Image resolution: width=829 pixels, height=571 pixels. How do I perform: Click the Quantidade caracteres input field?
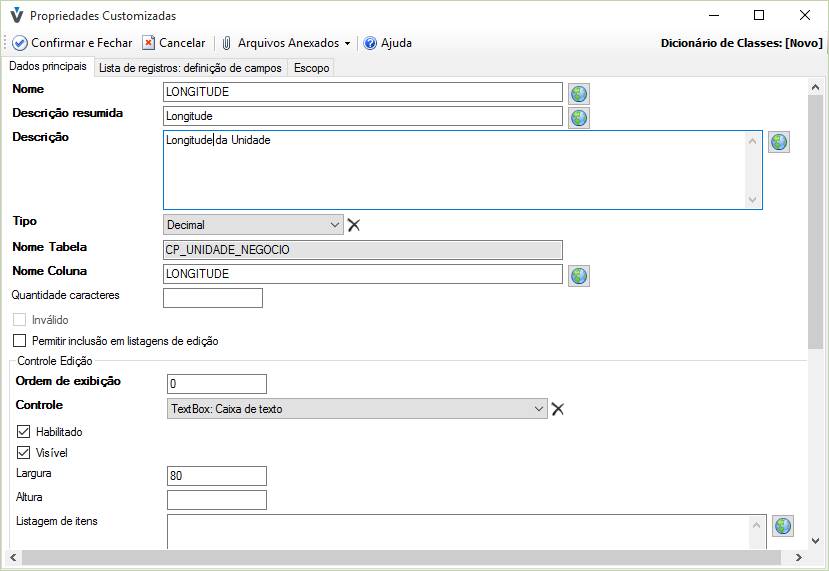tap(212, 298)
